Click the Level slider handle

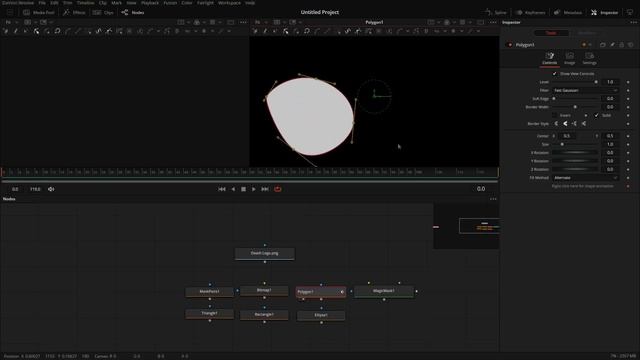click(596, 82)
